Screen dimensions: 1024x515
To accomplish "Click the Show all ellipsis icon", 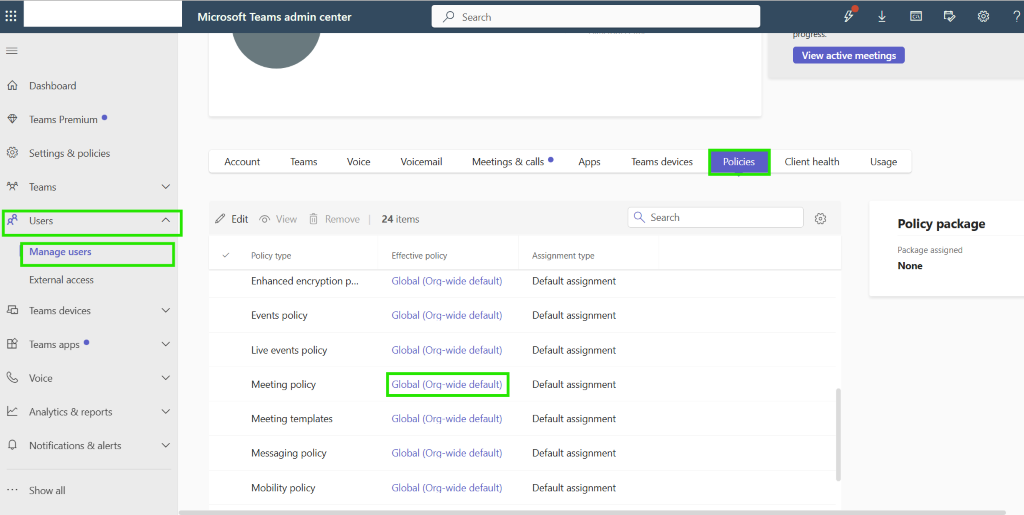I will pyautogui.click(x=12, y=490).
